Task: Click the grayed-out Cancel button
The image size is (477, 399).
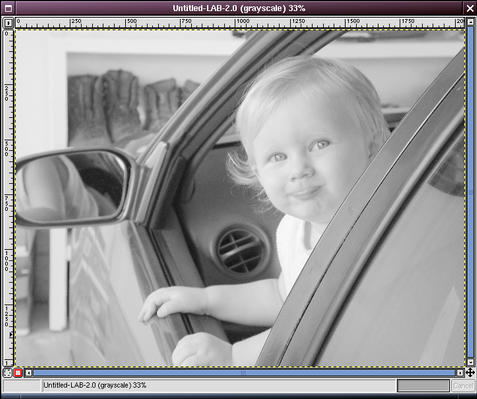Action: [463, 386]
